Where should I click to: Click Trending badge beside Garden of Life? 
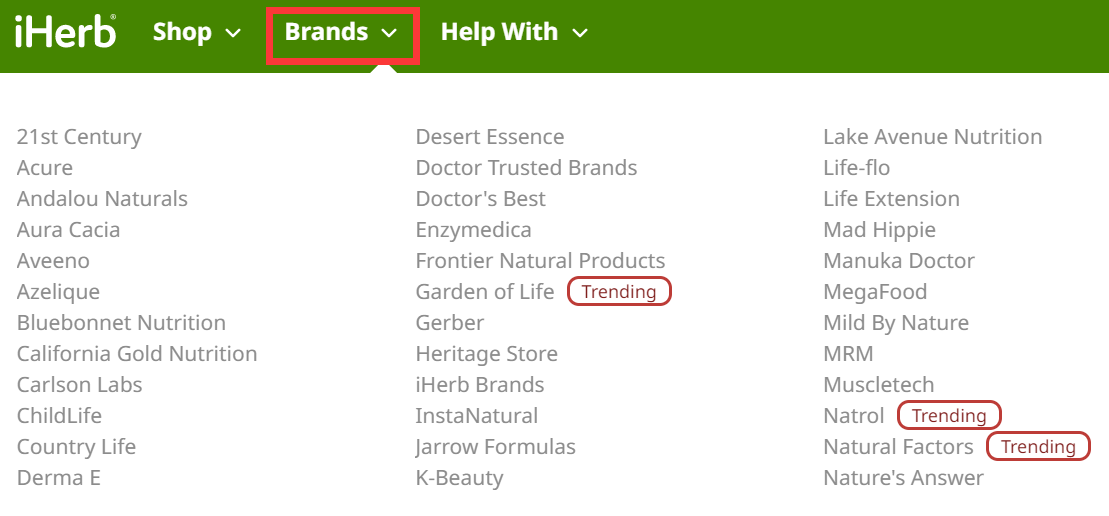pyautogui.click(x=619, y=292)
